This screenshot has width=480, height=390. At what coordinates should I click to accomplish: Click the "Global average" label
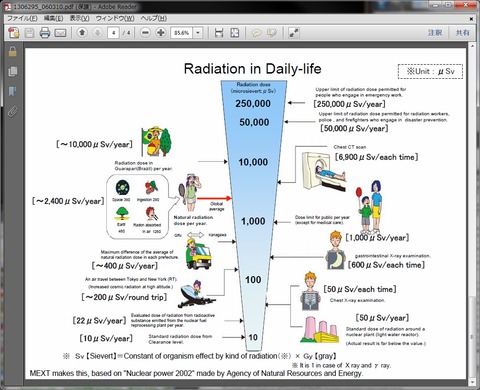216,206
